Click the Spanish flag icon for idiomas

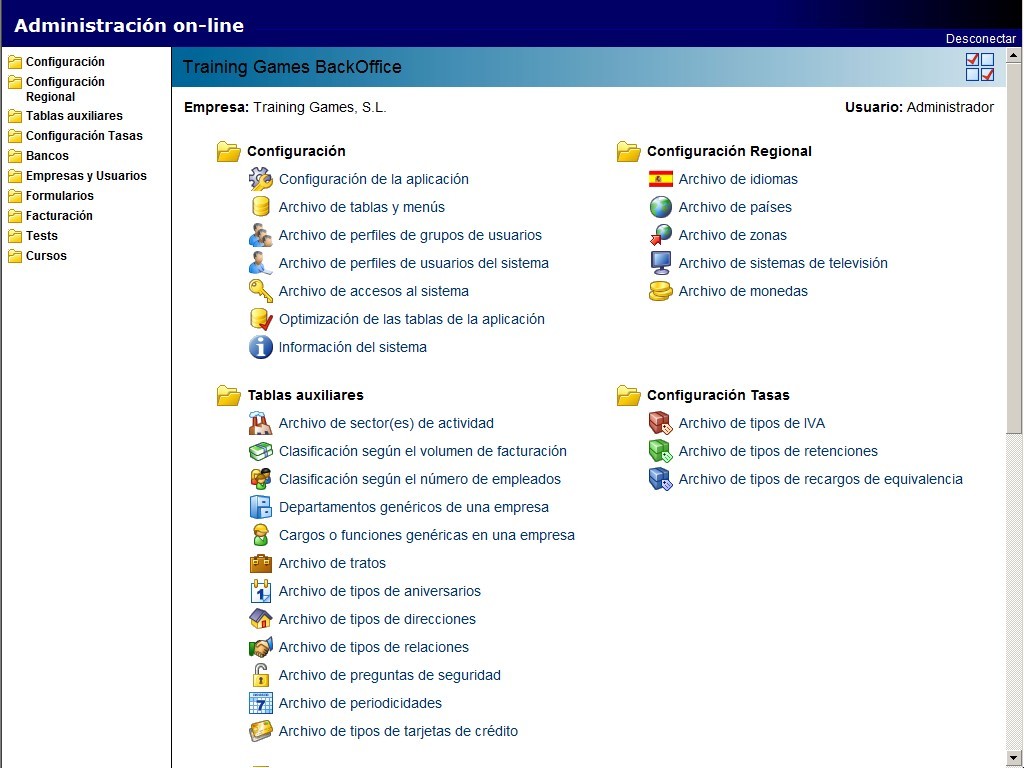tap(660, 180)
